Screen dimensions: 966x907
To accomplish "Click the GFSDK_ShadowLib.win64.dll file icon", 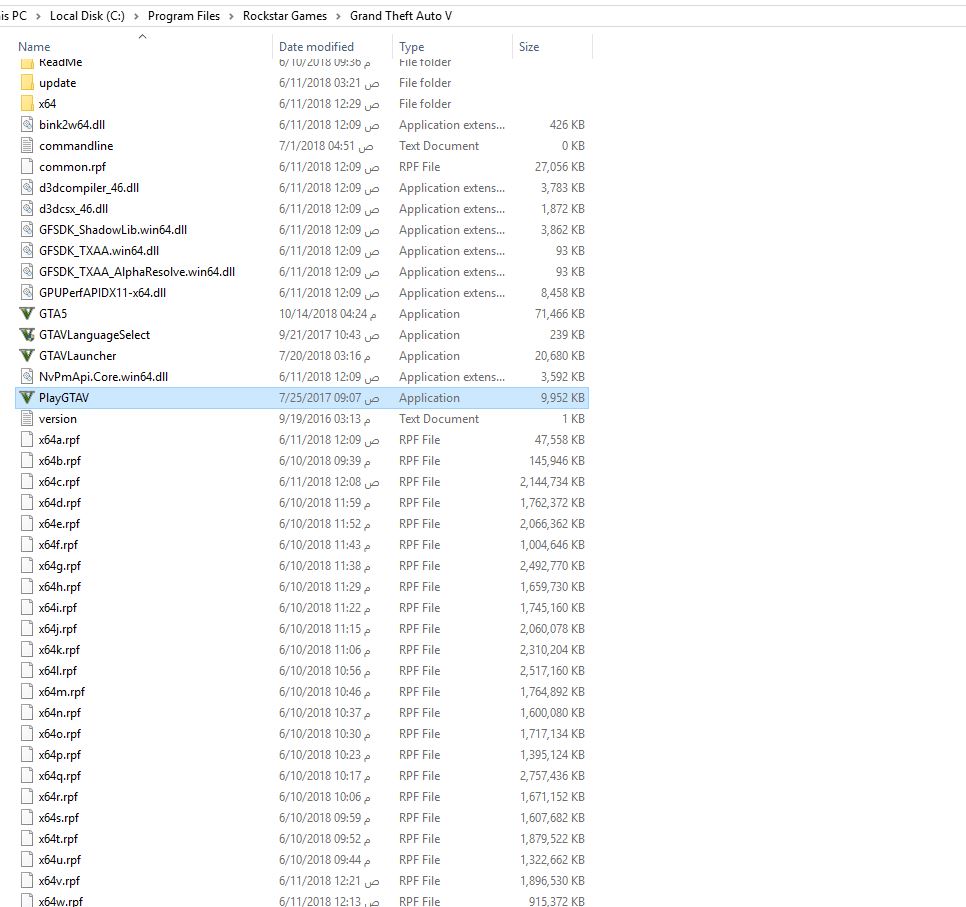I will [x=26, y=229].
